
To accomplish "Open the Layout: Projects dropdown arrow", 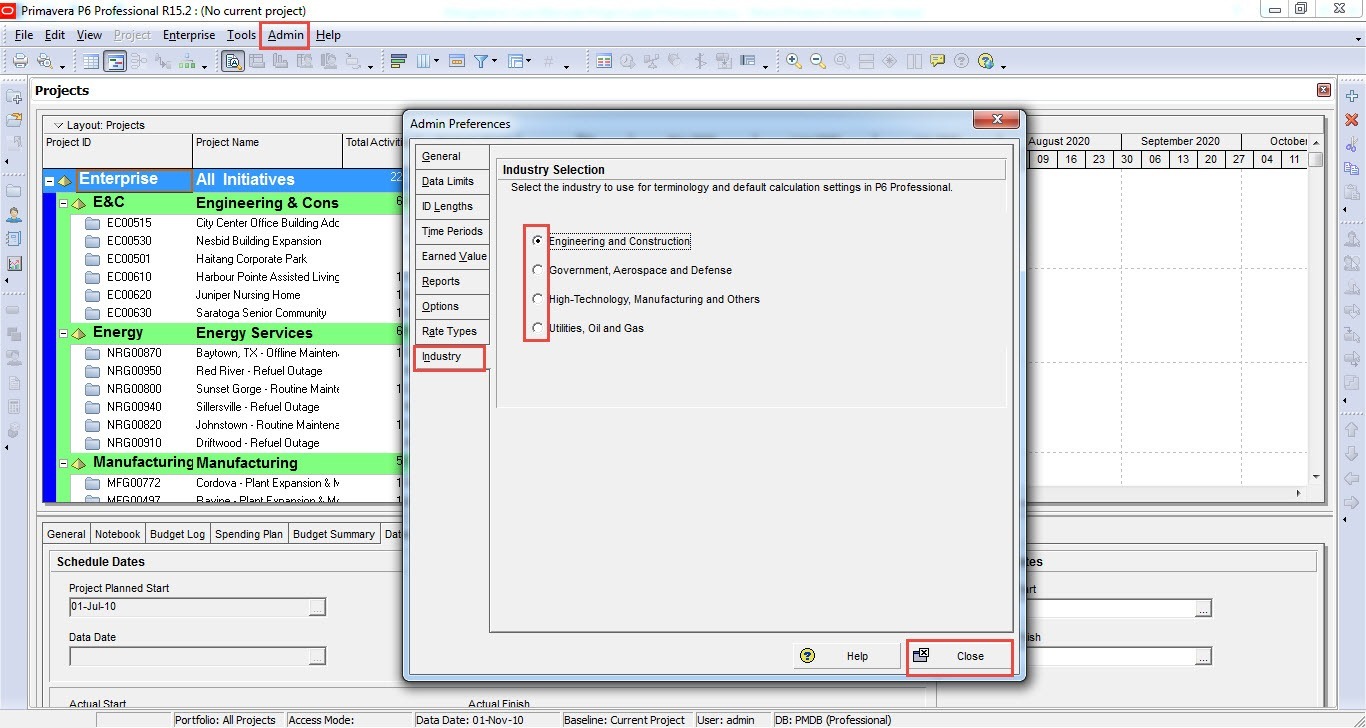I will (x=58, y=125).
